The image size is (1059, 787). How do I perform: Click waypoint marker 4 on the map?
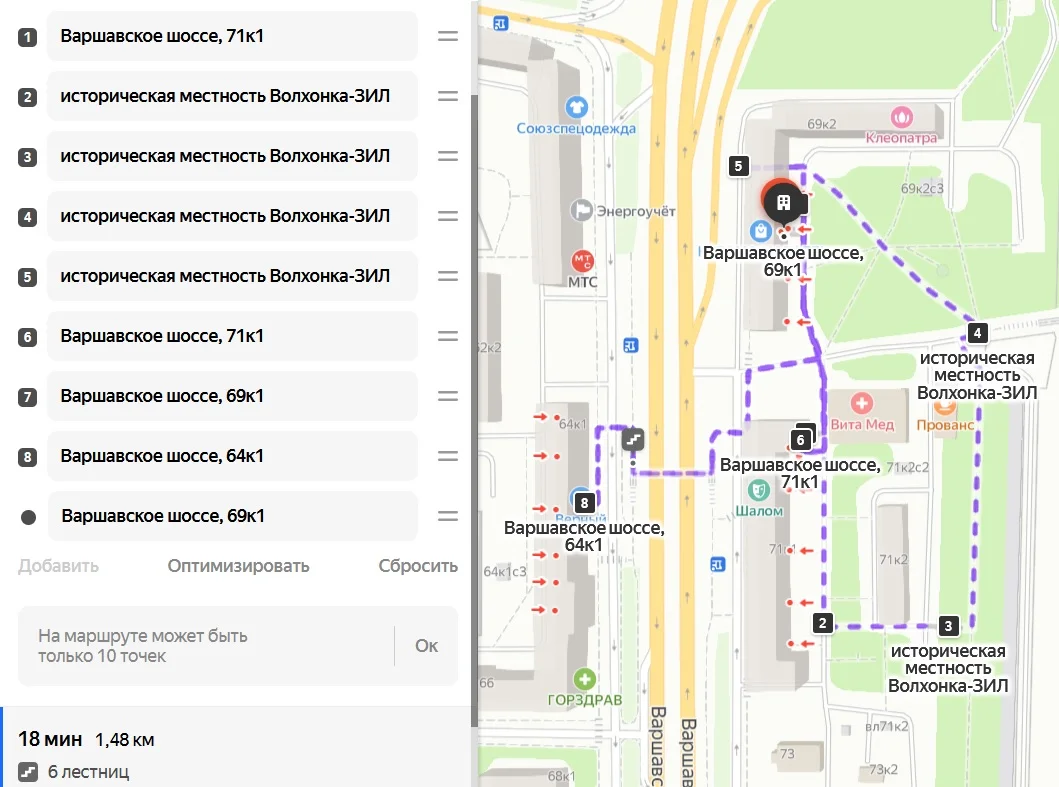pos(977,332)
